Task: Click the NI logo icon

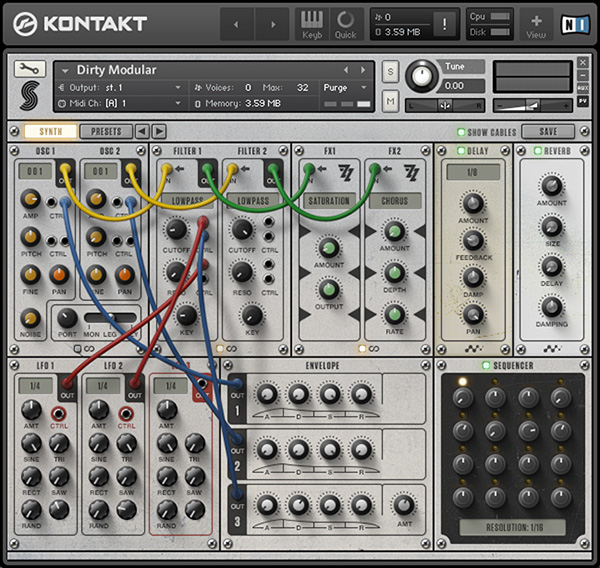Action: click(x=575, y=22)
